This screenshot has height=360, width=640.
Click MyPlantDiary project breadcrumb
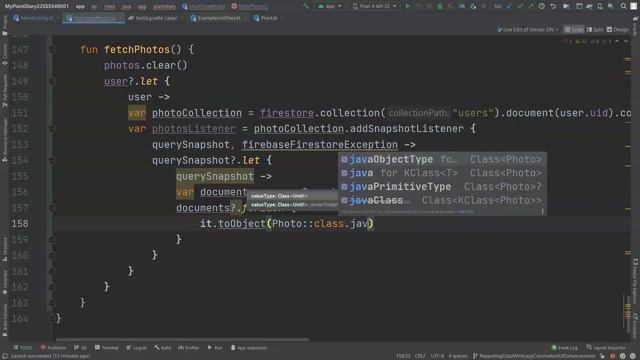(37, 6)
